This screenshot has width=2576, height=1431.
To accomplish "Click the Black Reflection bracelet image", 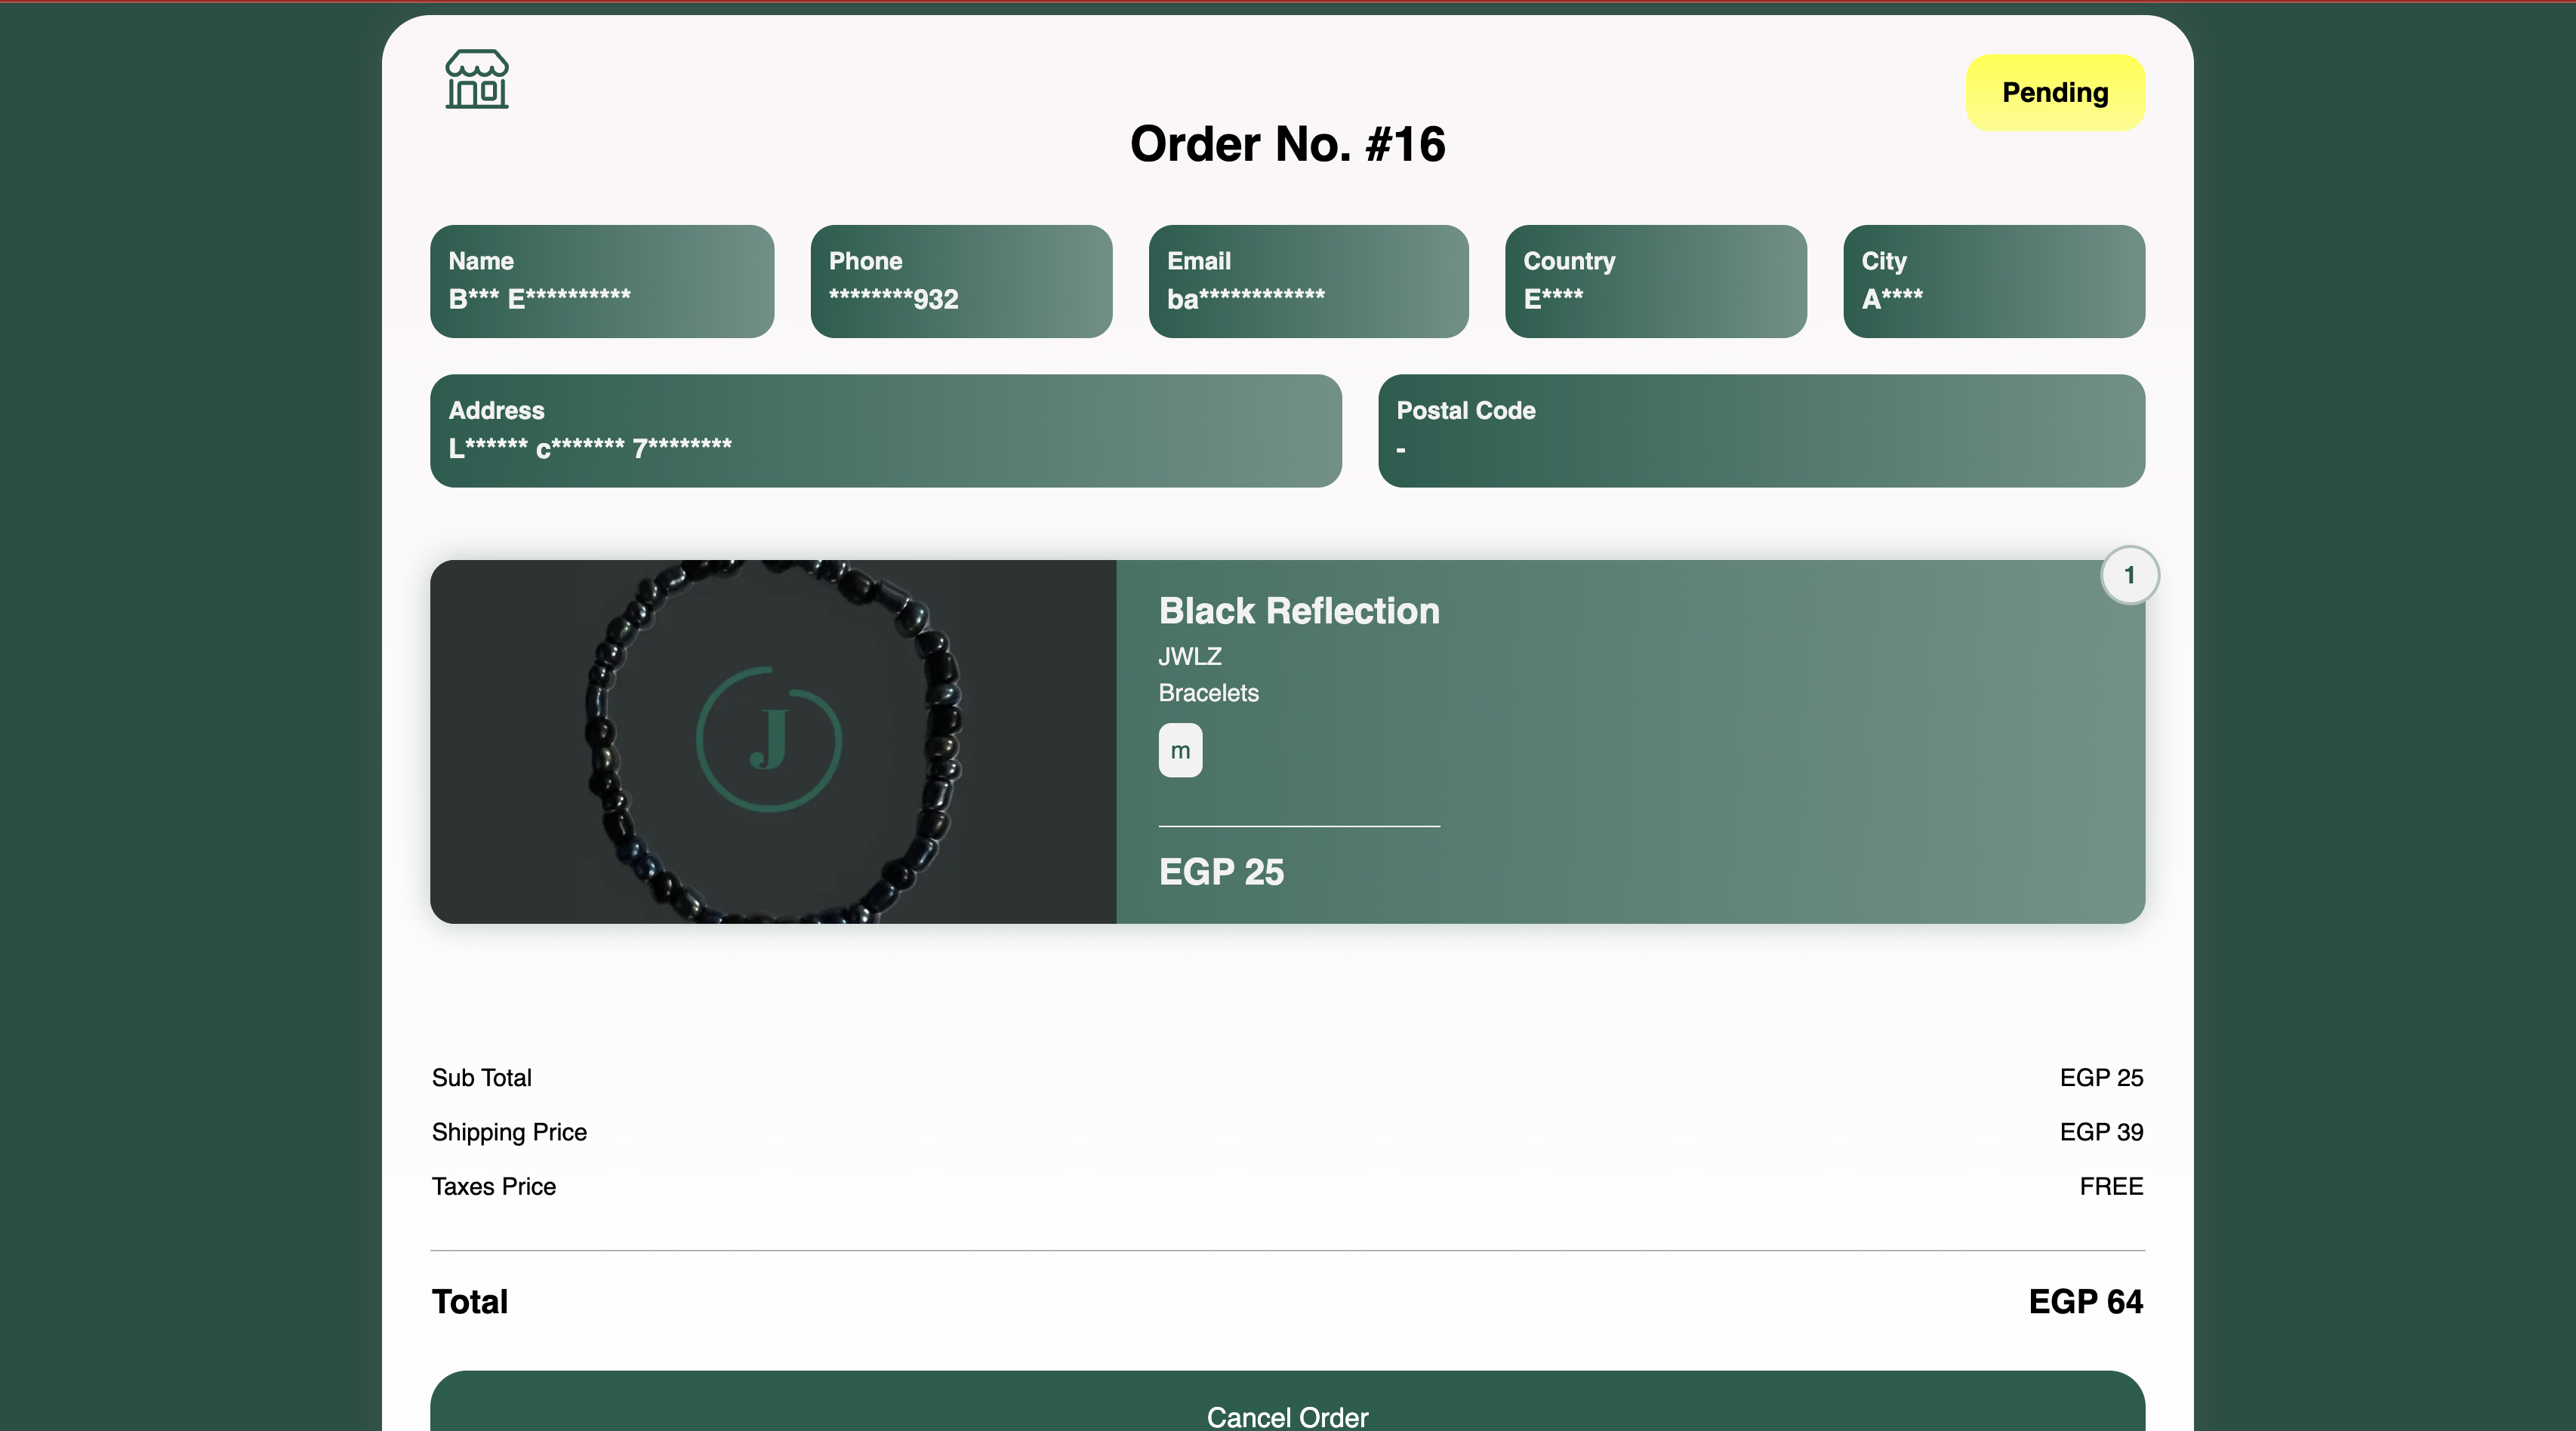I will (773, 741).
